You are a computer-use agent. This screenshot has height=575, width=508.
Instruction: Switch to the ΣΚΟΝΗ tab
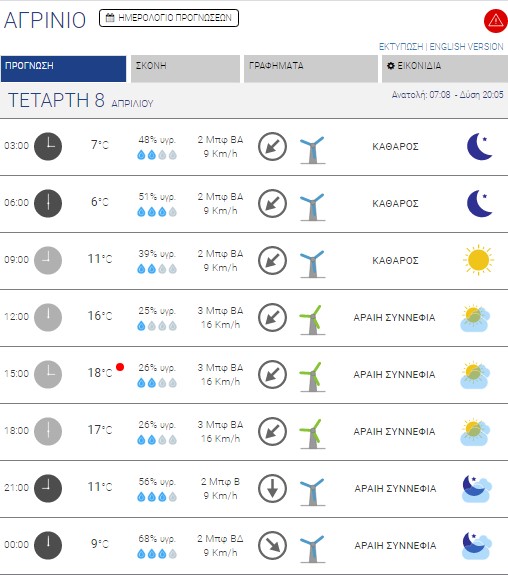[x=185, y=69]
